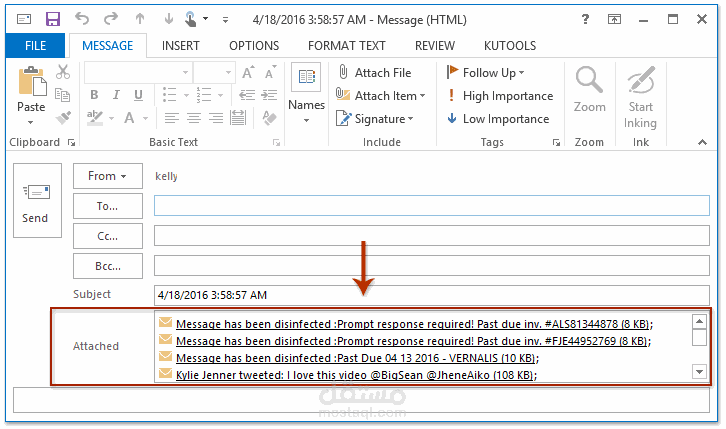Open Clipboard pane dialog launcher
Image resolution: width=726 pixels, height=429 pixels.
(71, 143)
